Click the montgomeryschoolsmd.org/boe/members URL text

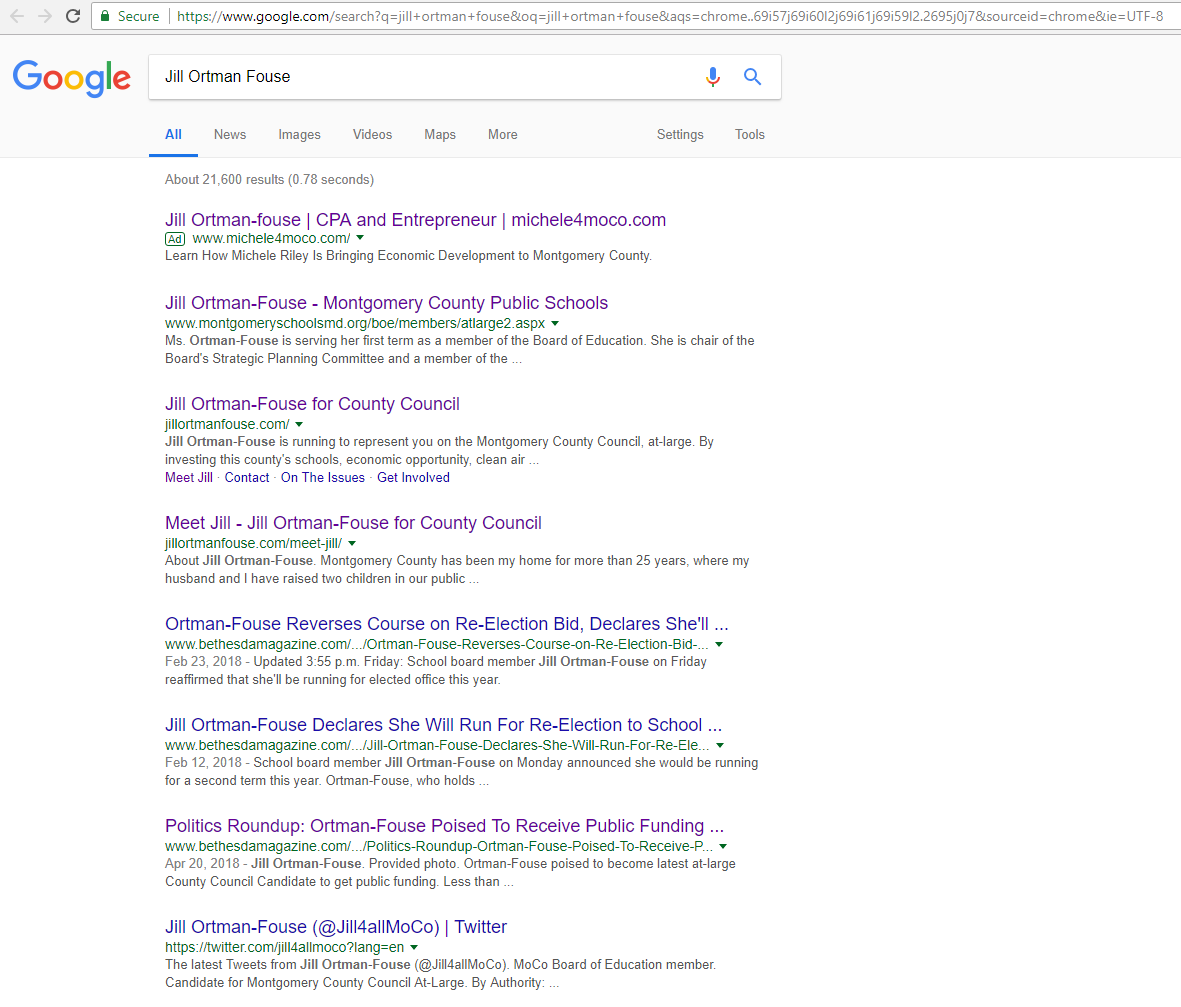355,323
